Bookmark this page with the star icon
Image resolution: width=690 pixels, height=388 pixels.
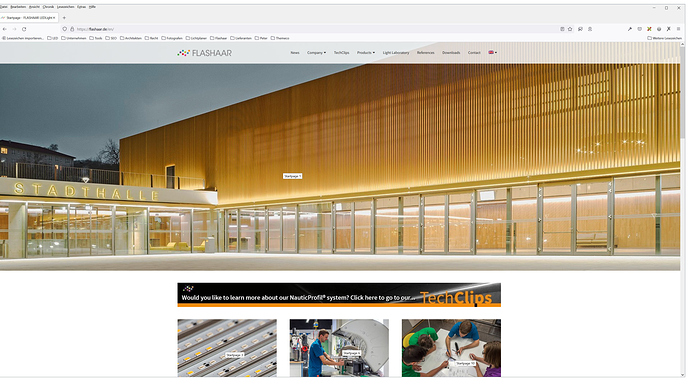(x=570, y=29)
